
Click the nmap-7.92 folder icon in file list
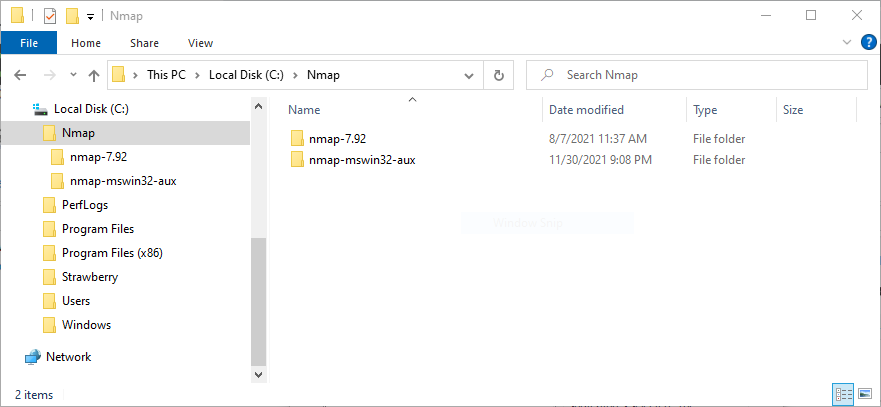pyautogui.click(x=296, y=138)
